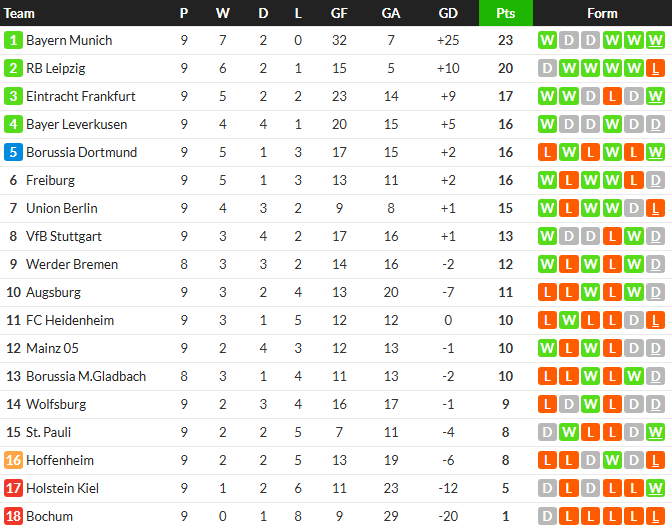Click Freiburg's points value 16
Screen dimensions: 672x529
coord(505,181)
